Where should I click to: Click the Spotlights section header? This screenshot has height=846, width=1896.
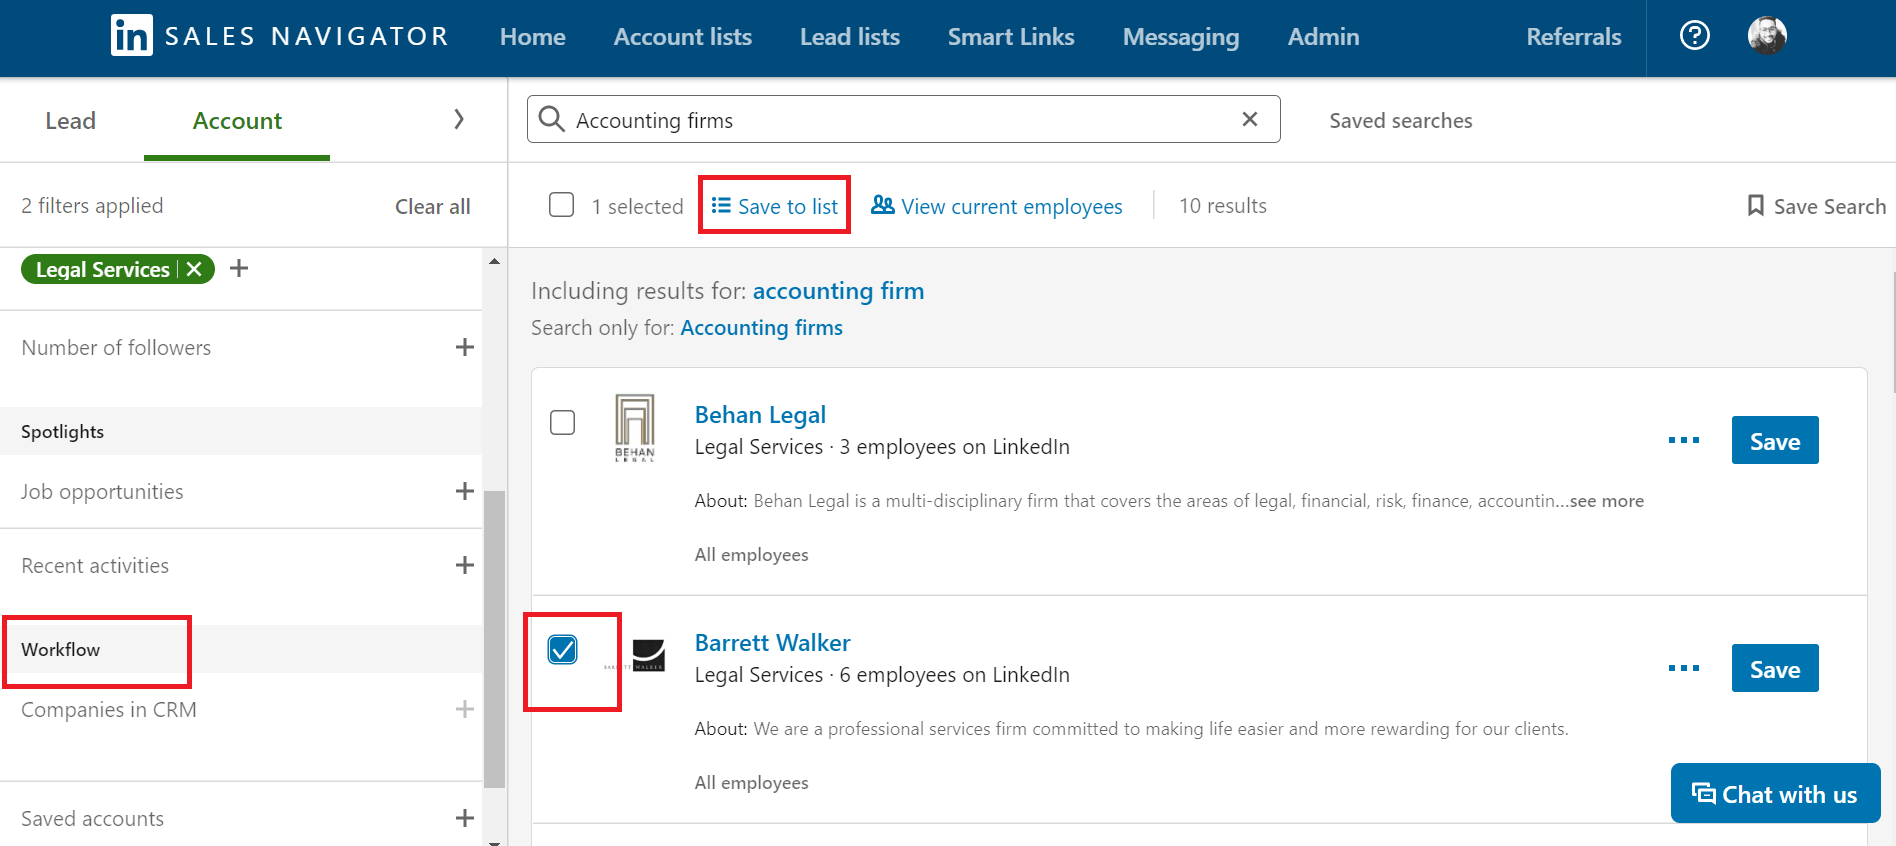tap(63, 432)
